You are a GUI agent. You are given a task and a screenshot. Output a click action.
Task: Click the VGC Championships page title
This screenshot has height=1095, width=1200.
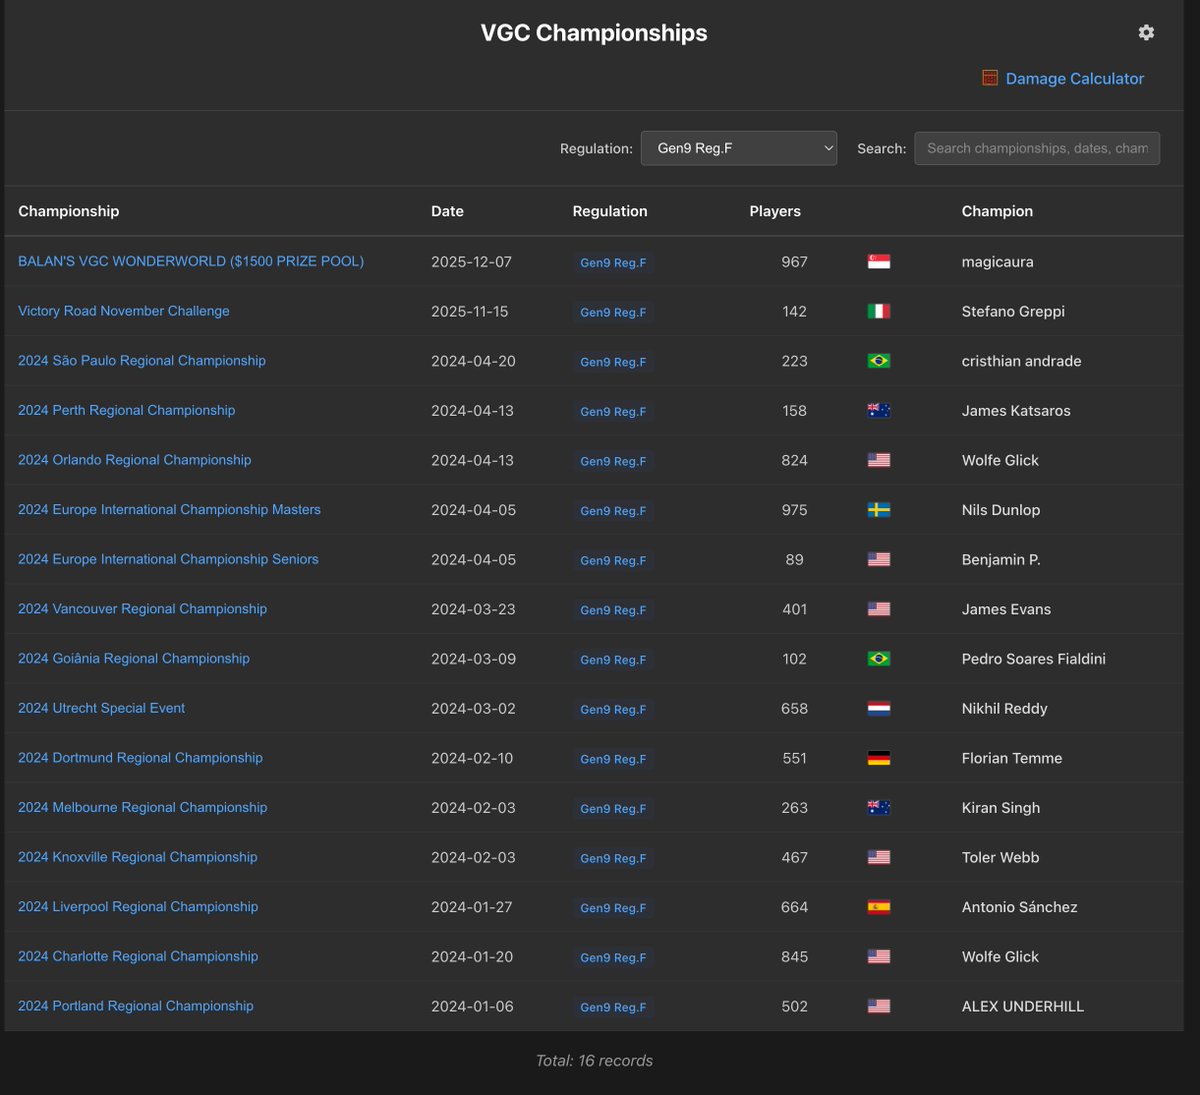594,32
